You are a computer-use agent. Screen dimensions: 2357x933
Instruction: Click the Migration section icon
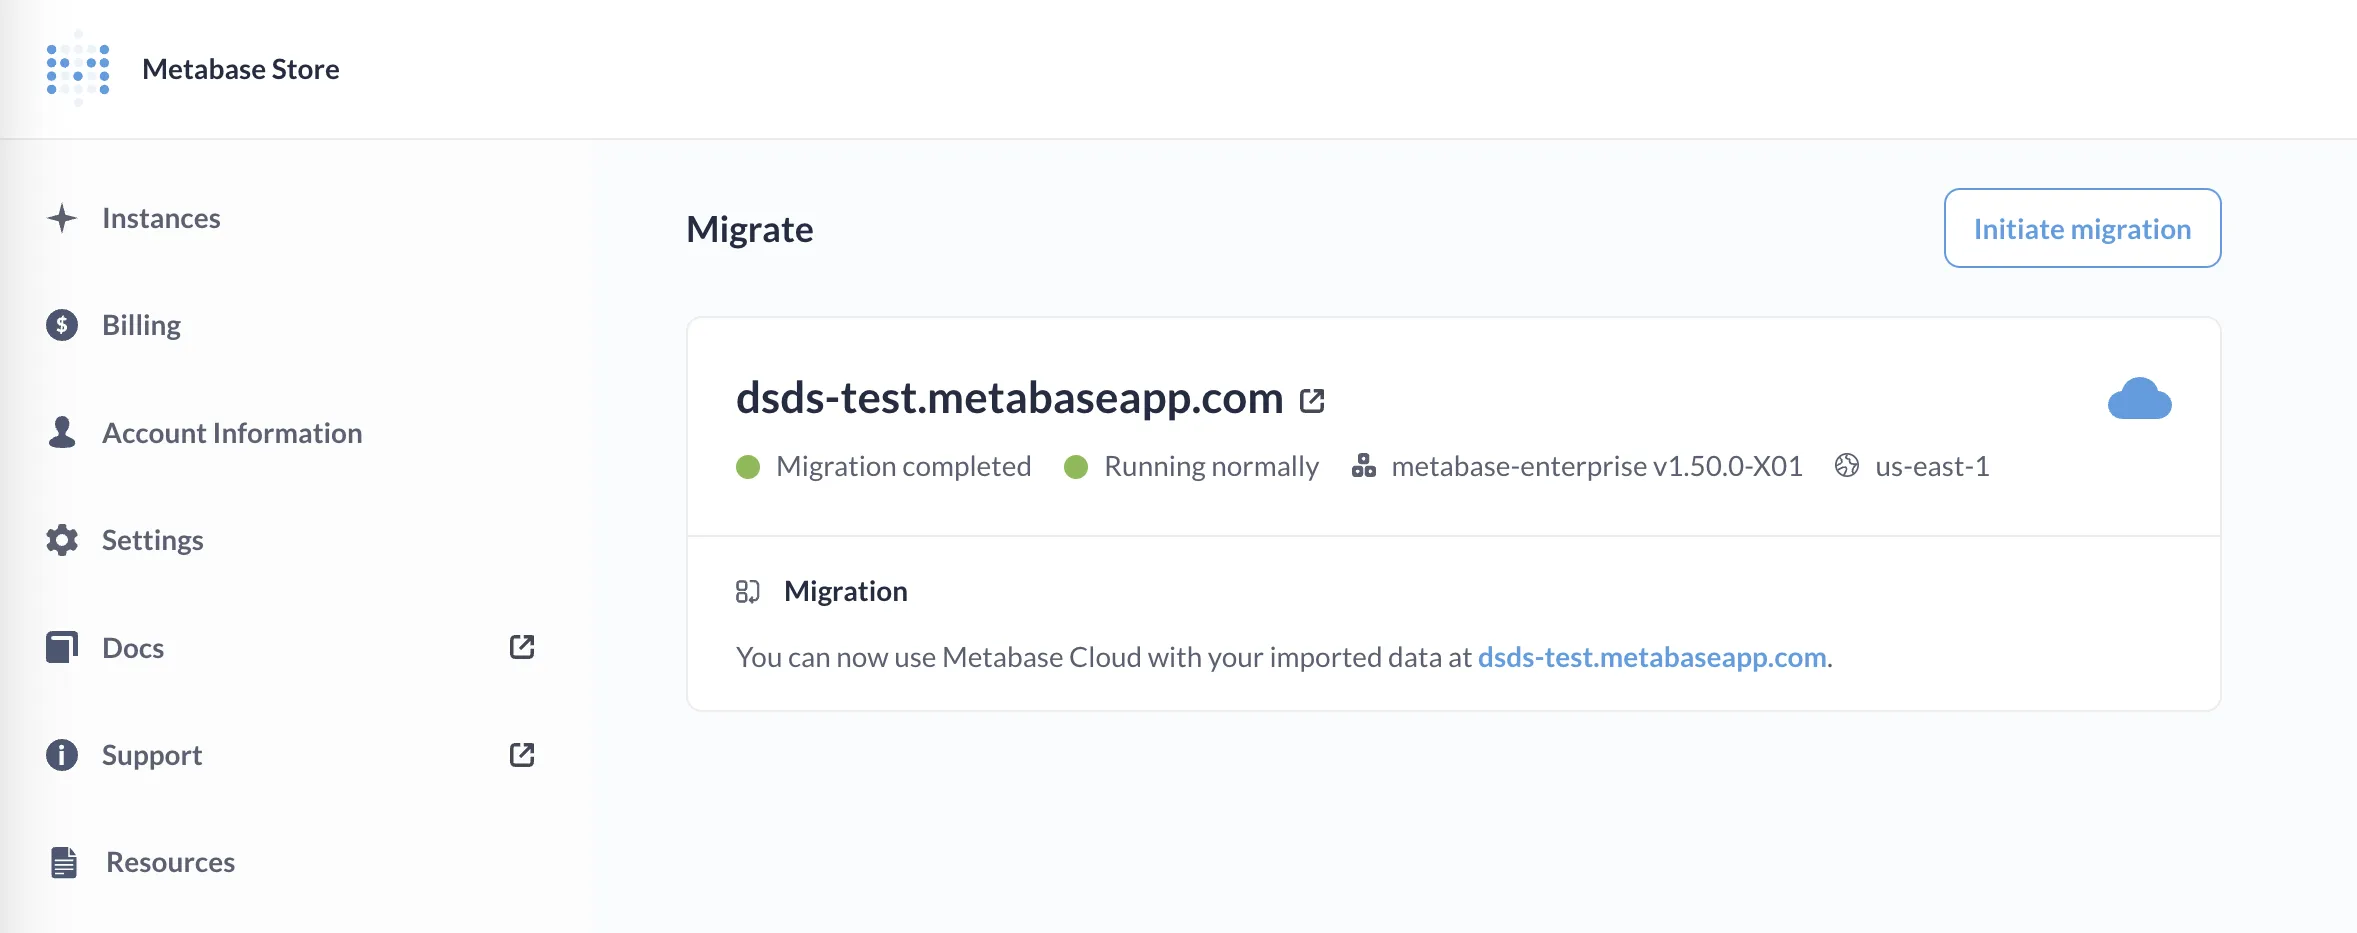coord(749,590)
